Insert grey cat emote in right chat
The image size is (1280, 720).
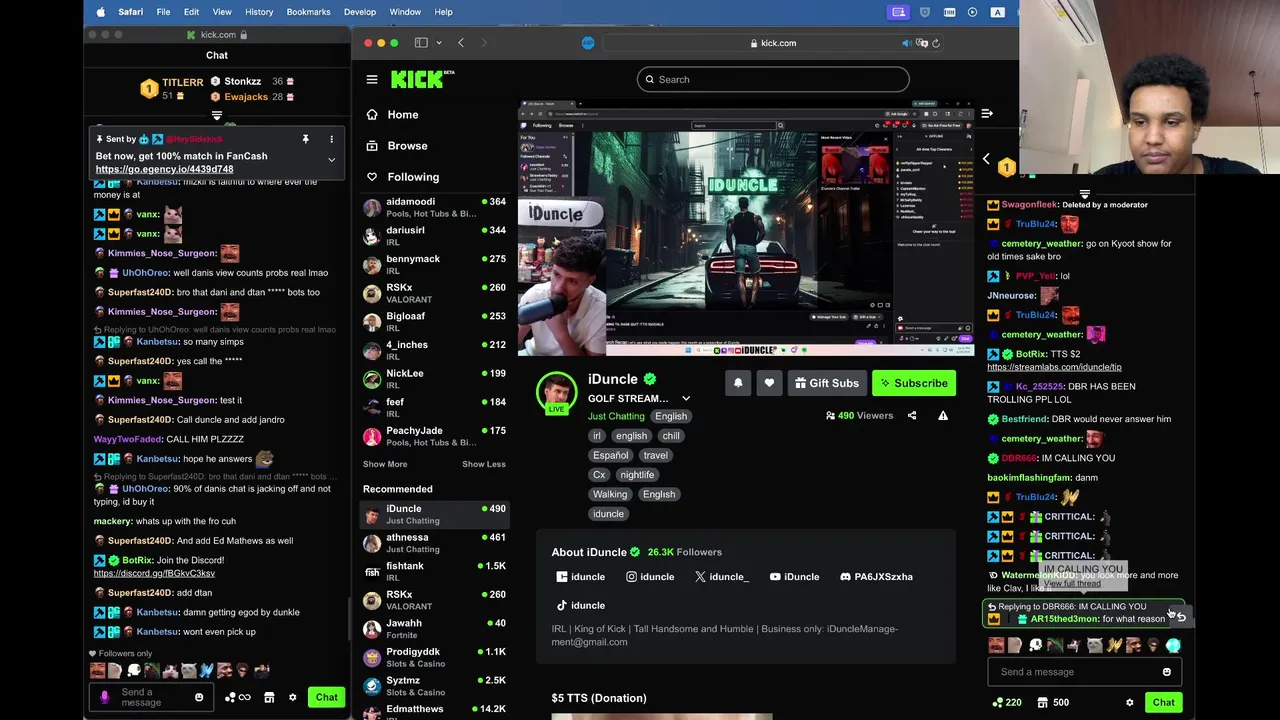(x=1094, y=646)
